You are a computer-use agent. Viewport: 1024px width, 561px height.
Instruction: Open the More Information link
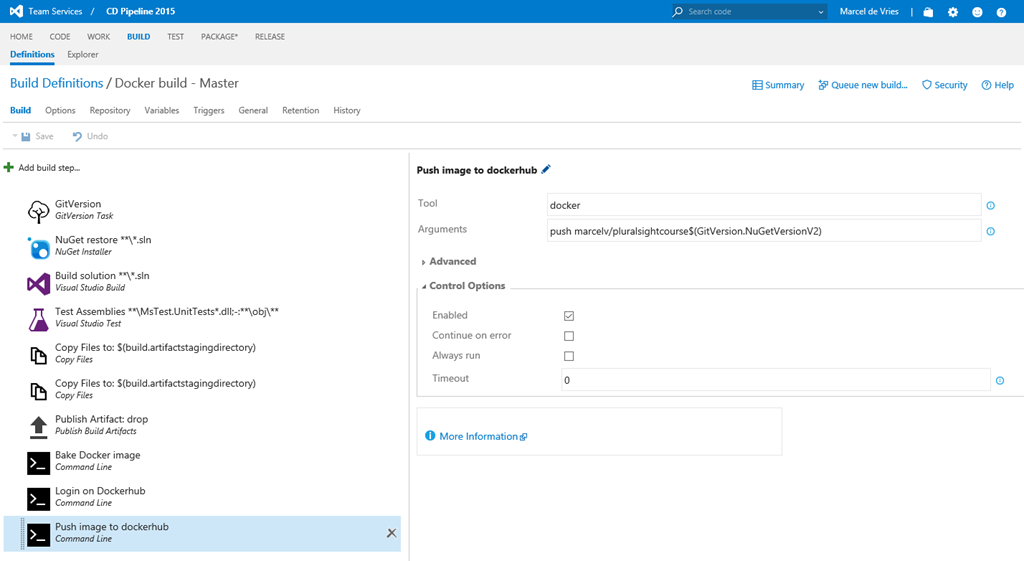point(478,437)
